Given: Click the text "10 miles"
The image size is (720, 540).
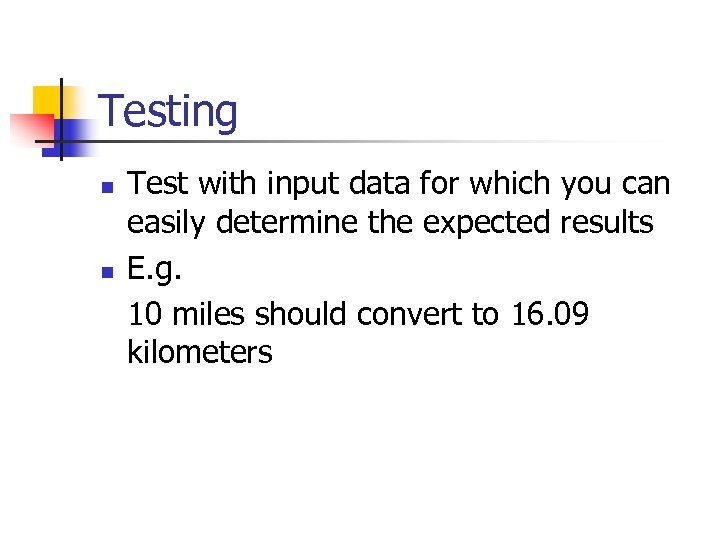Looking at the screenshot, I should click(187, 314).
